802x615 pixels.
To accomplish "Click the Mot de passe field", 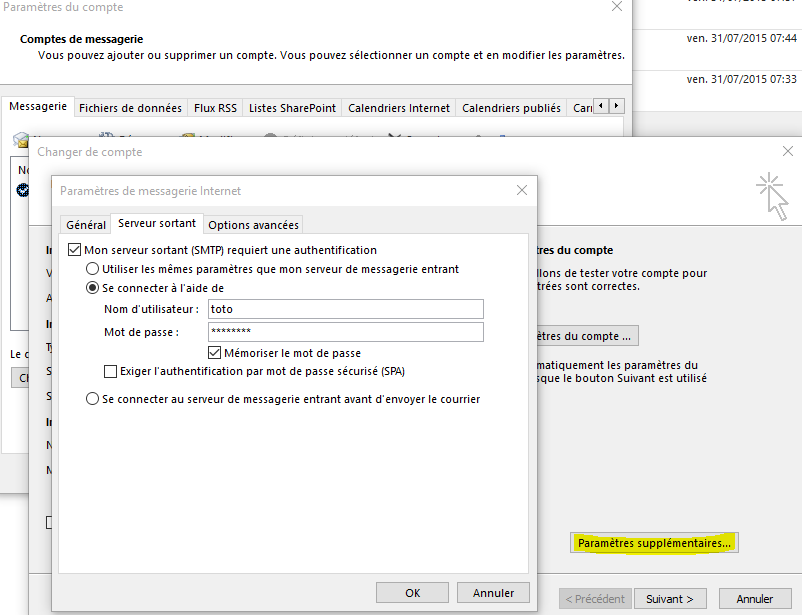I will click(346, 332).
